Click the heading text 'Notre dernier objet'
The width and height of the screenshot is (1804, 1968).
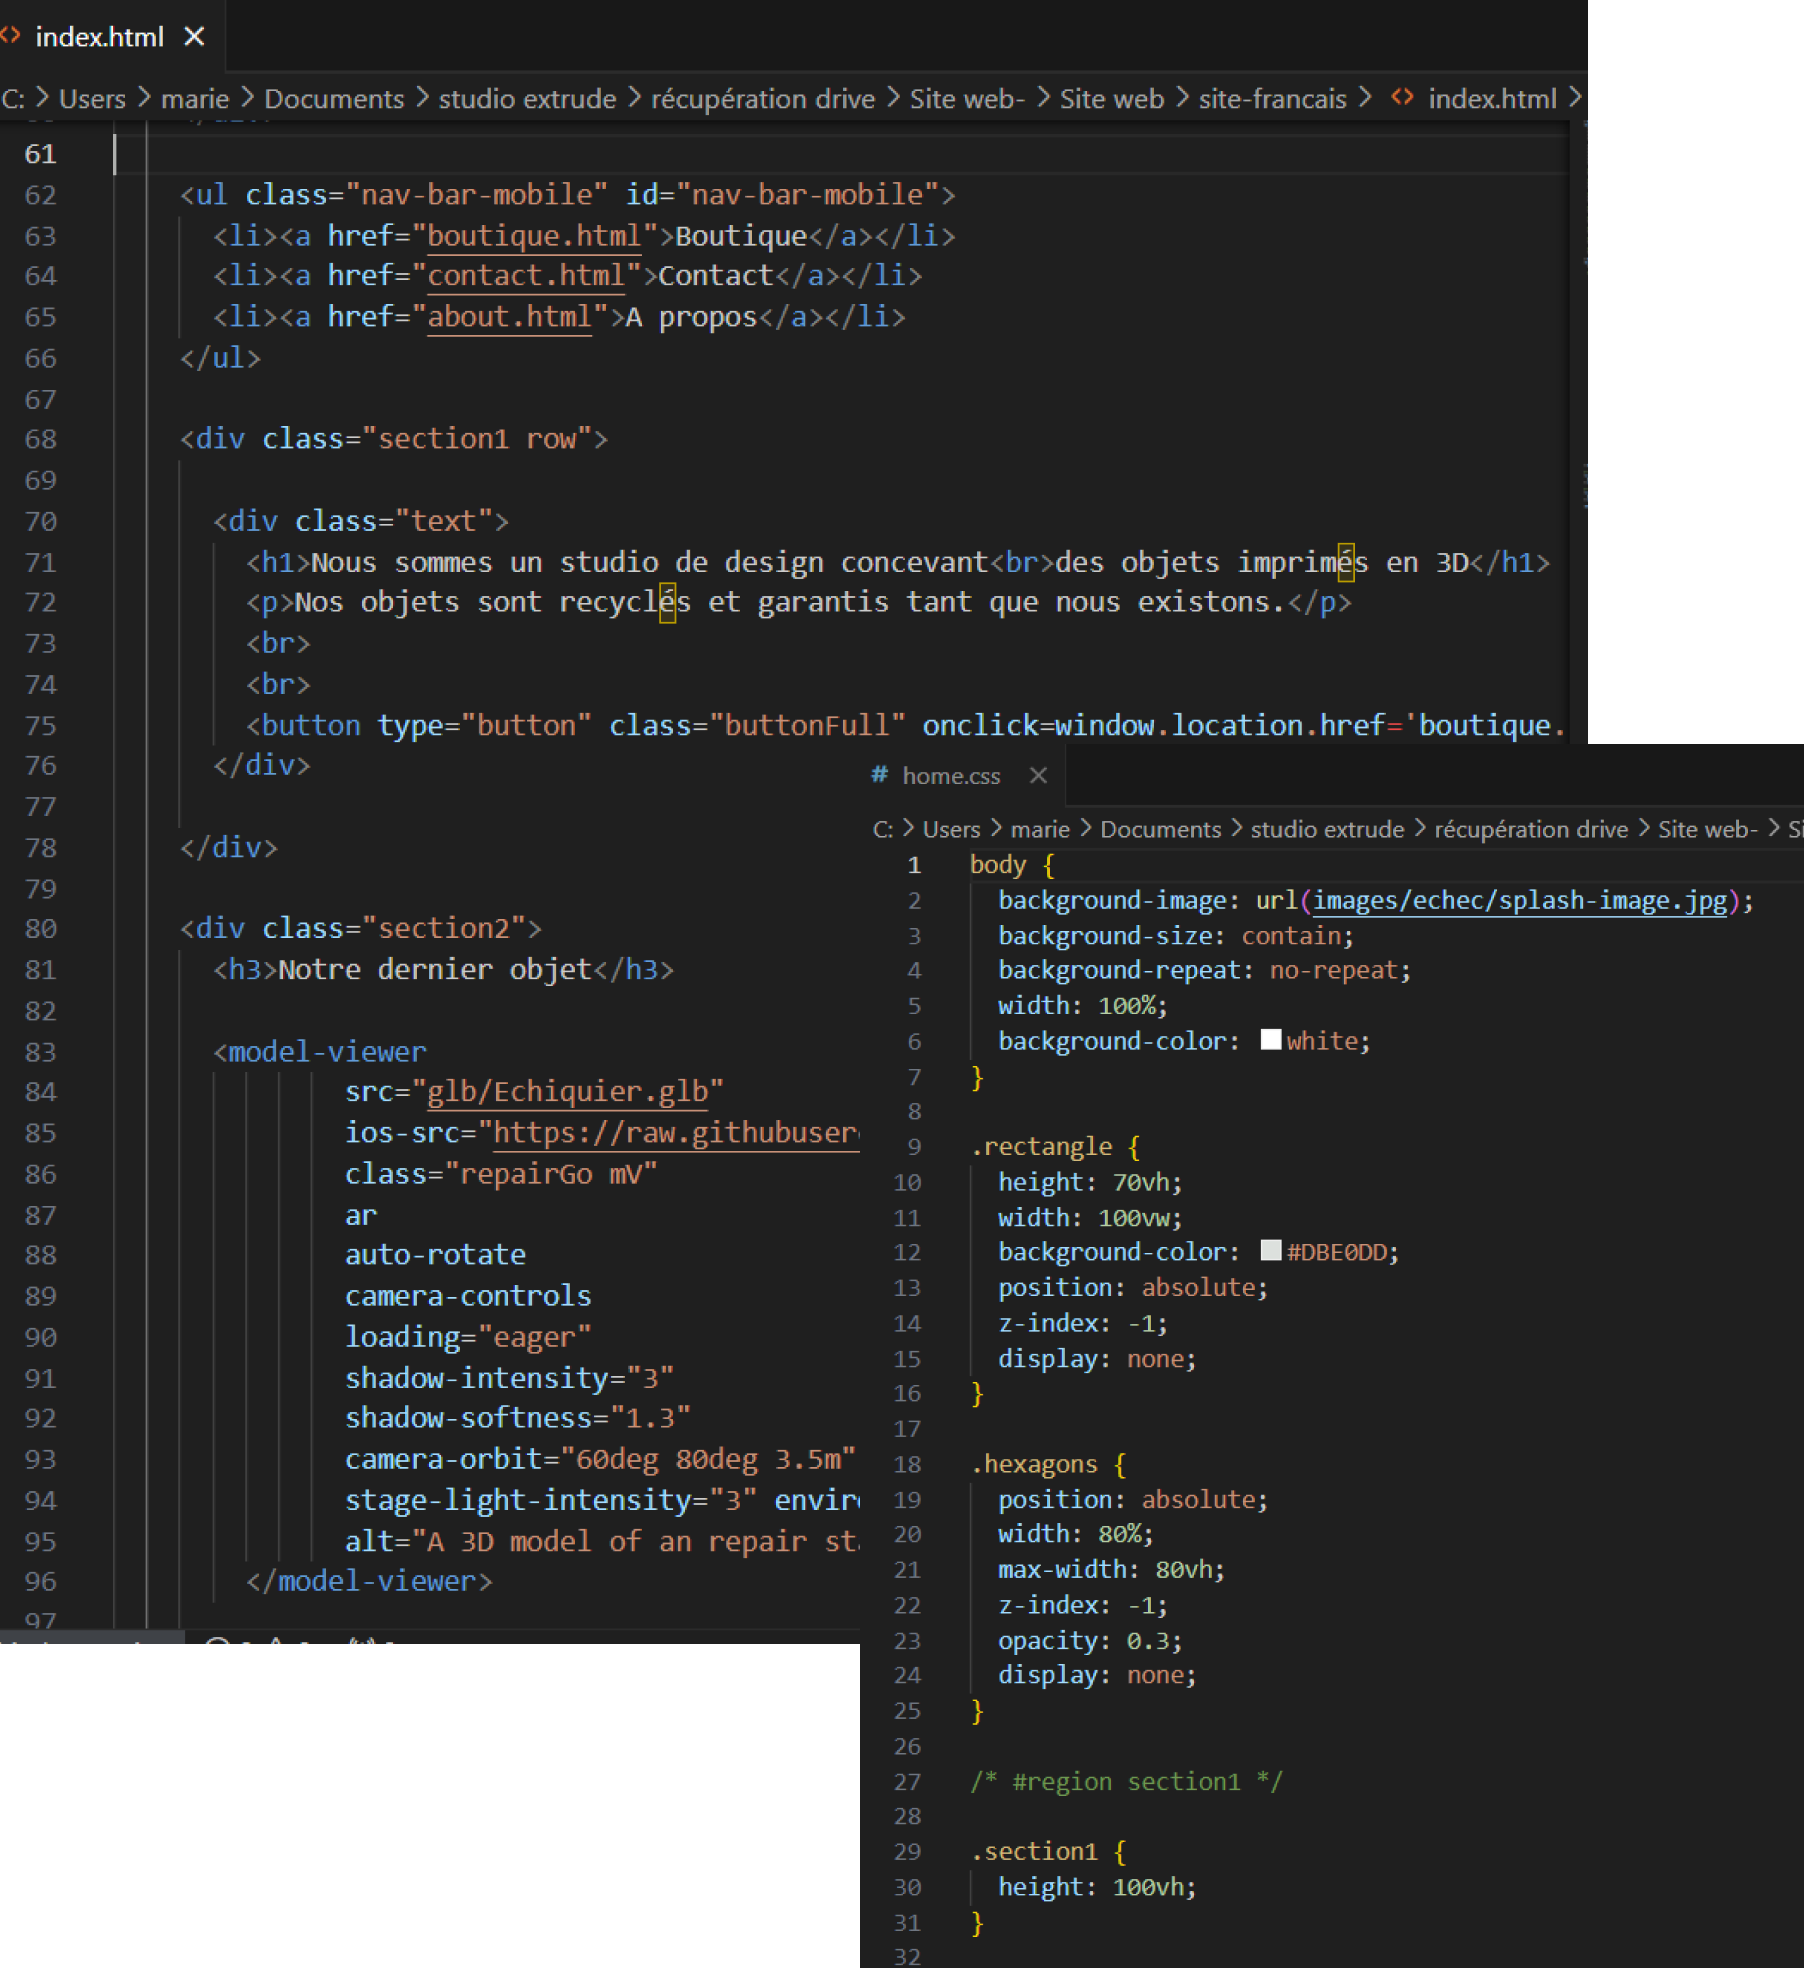435,970
